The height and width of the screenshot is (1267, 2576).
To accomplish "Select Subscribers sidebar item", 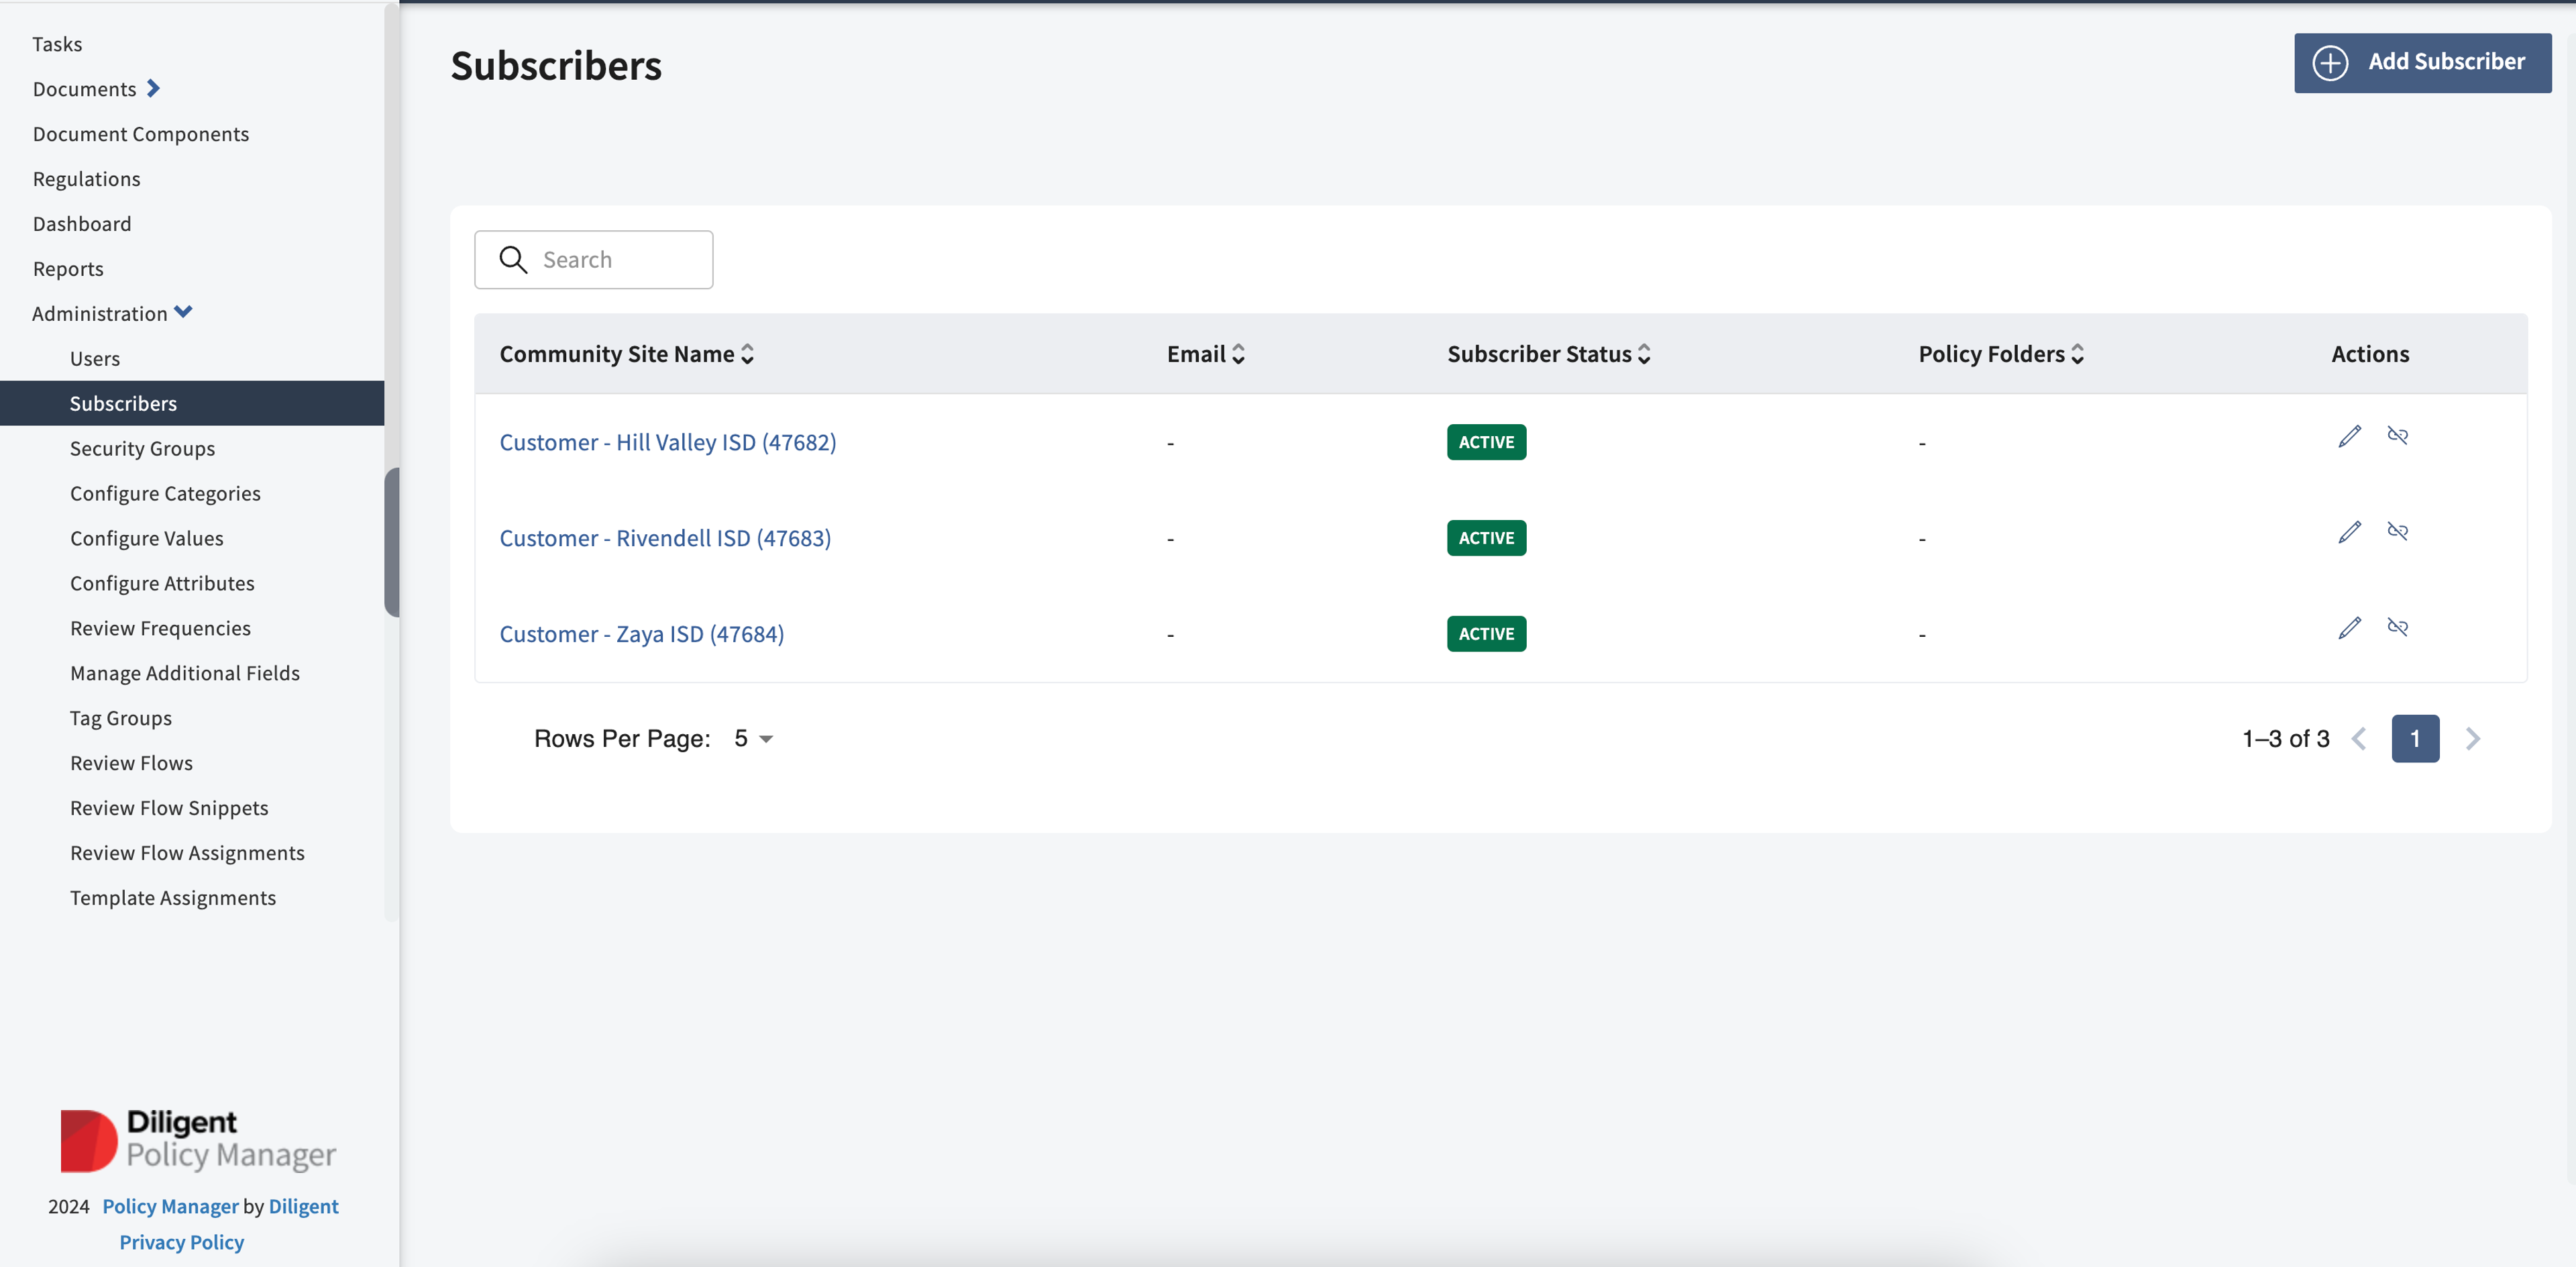I will coord(192,403).
